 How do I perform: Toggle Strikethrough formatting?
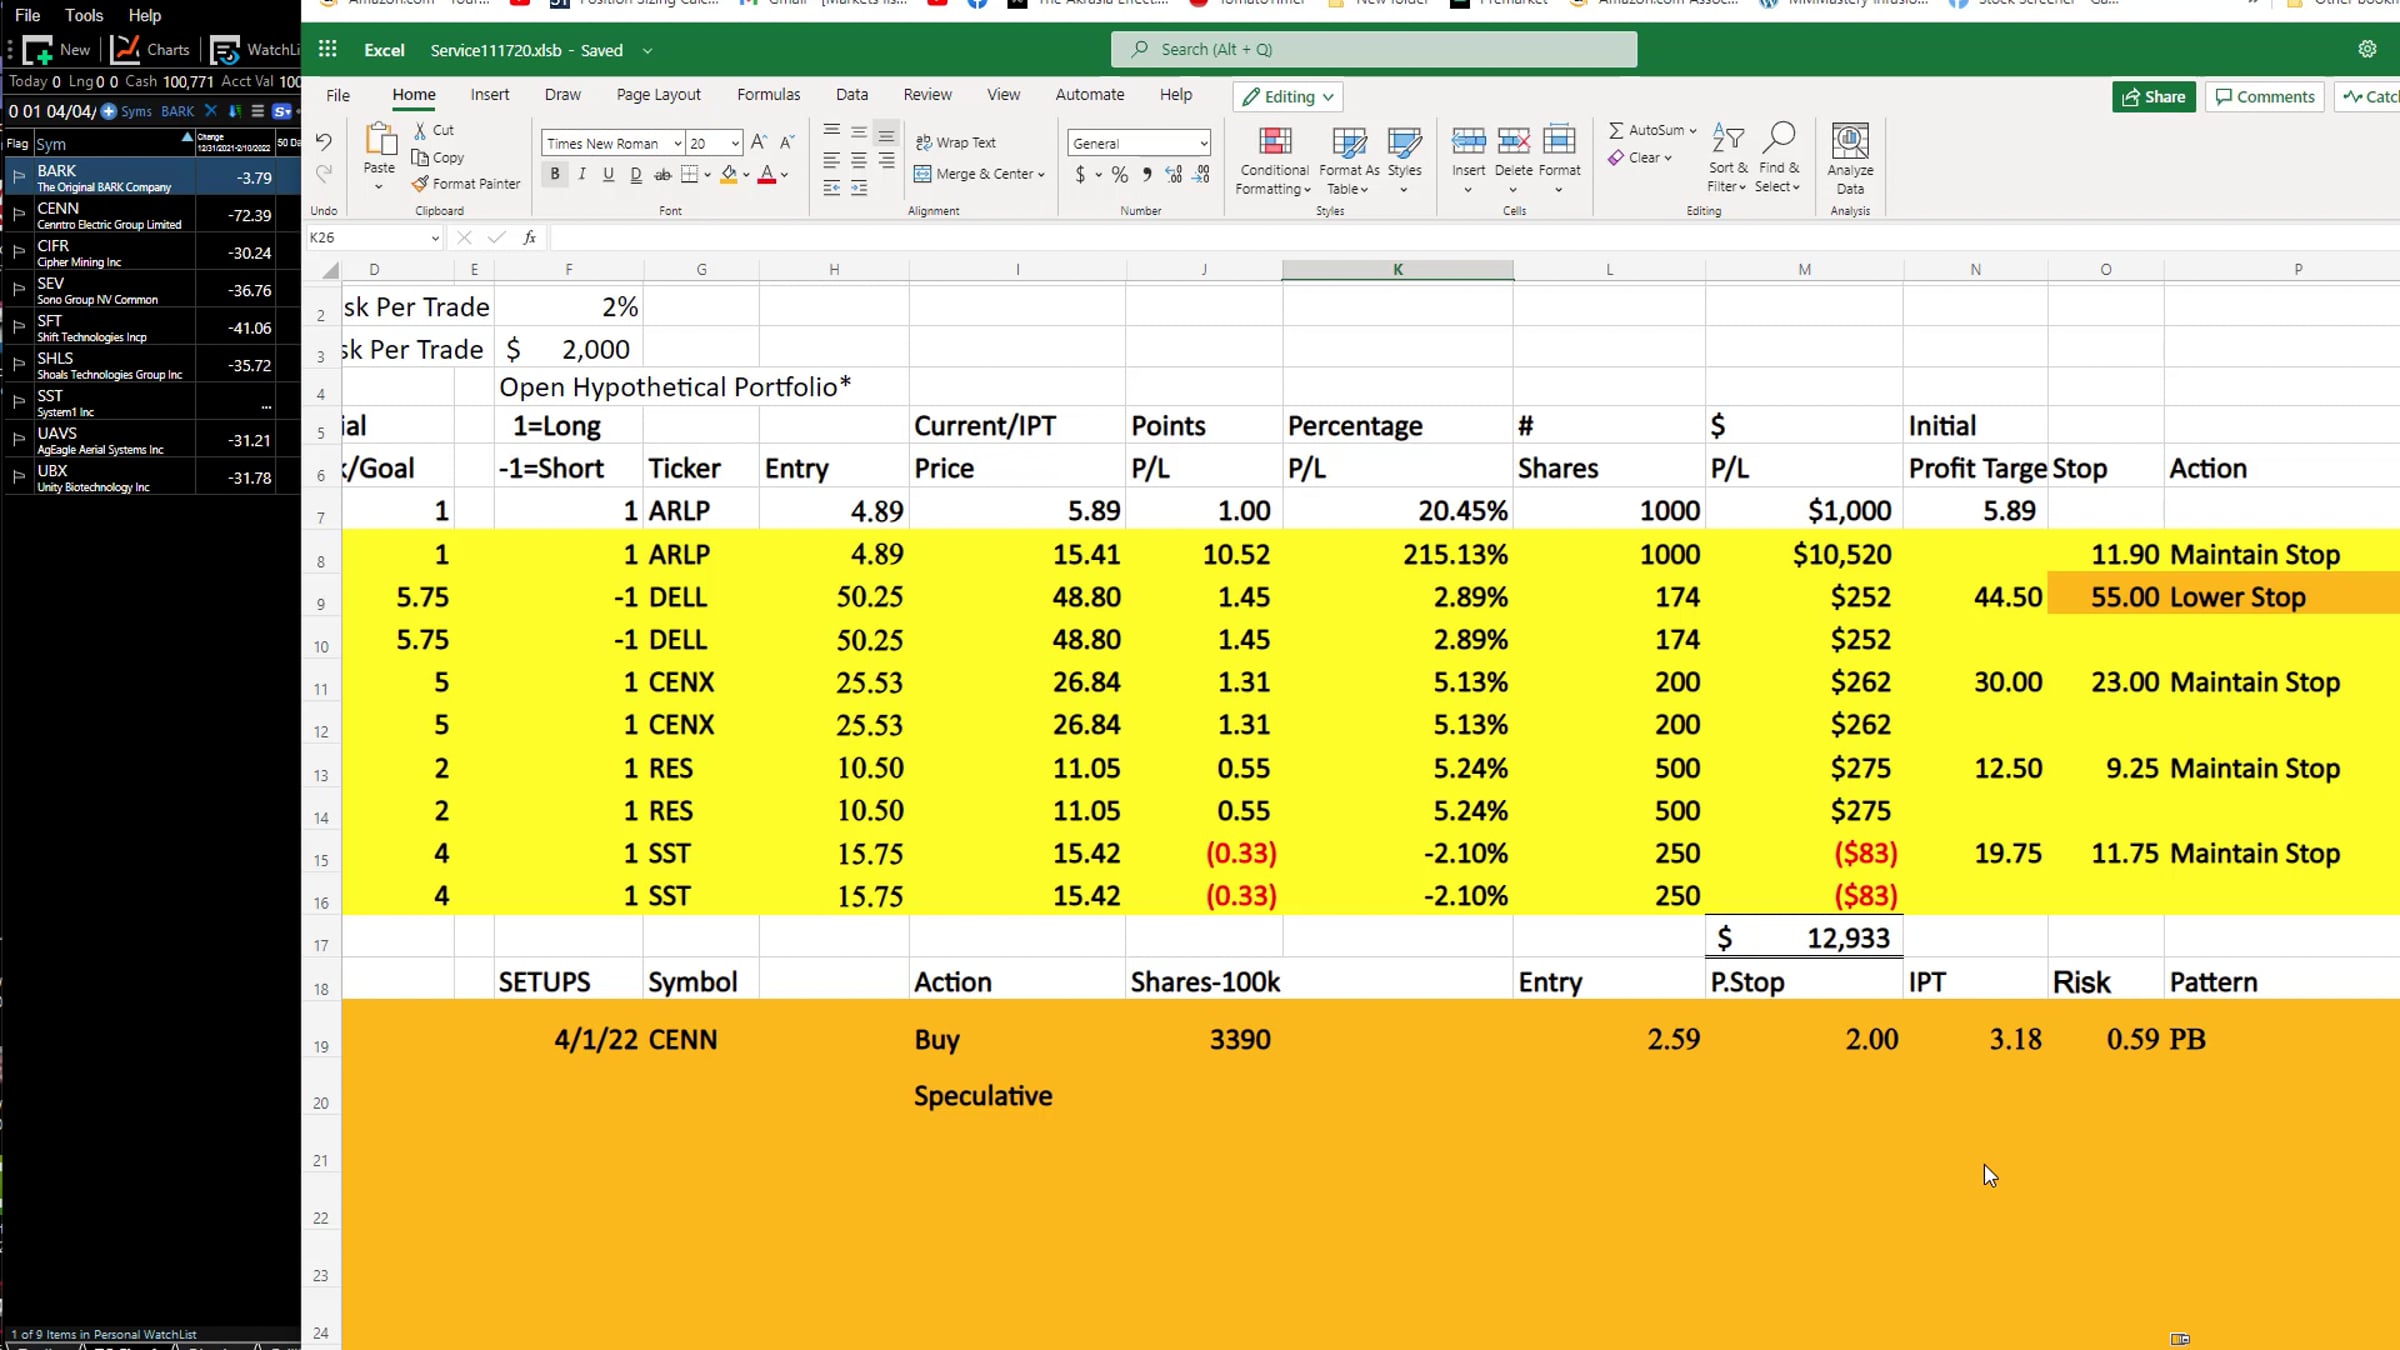click(663, 175)
